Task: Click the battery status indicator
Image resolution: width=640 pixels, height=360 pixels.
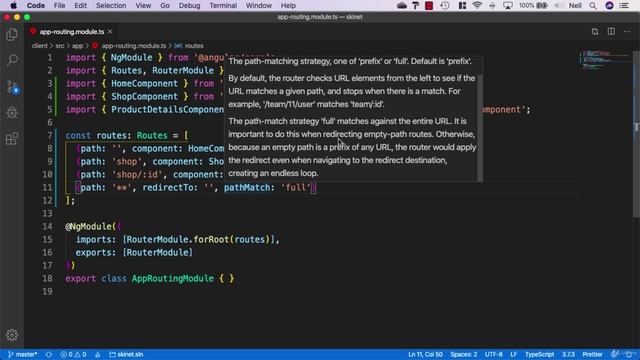Action: point(533,5)
